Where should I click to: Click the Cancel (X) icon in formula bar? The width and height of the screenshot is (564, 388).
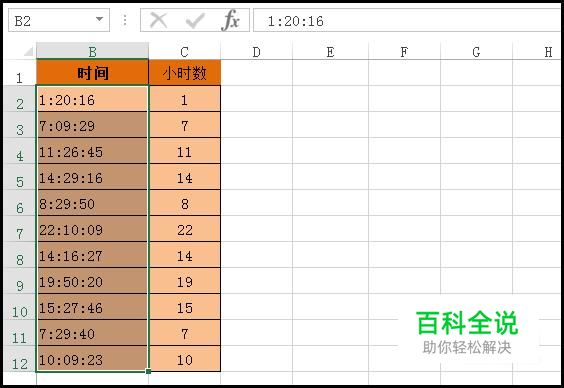[158, 20]
